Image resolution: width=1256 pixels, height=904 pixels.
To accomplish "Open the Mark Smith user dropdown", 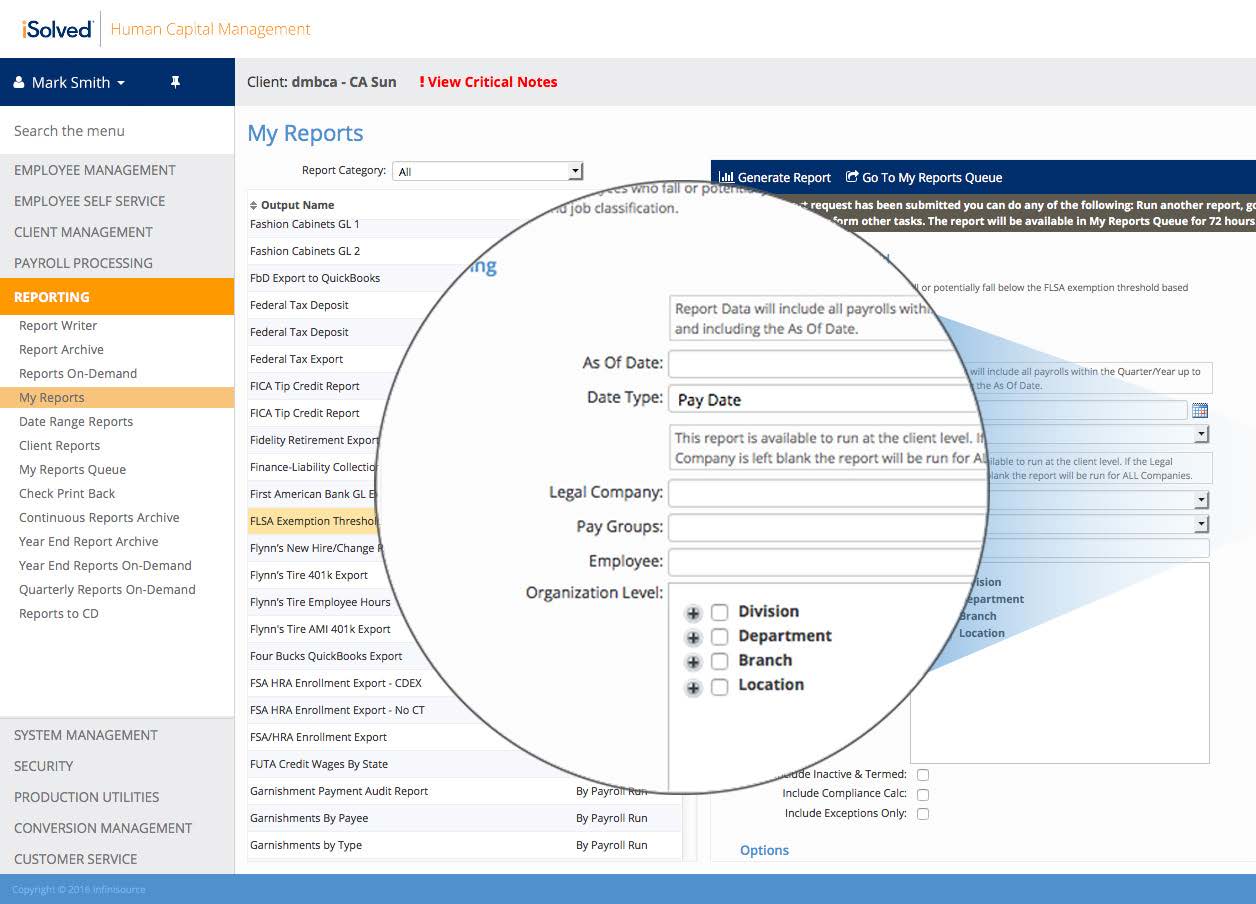I will [70, 83].
